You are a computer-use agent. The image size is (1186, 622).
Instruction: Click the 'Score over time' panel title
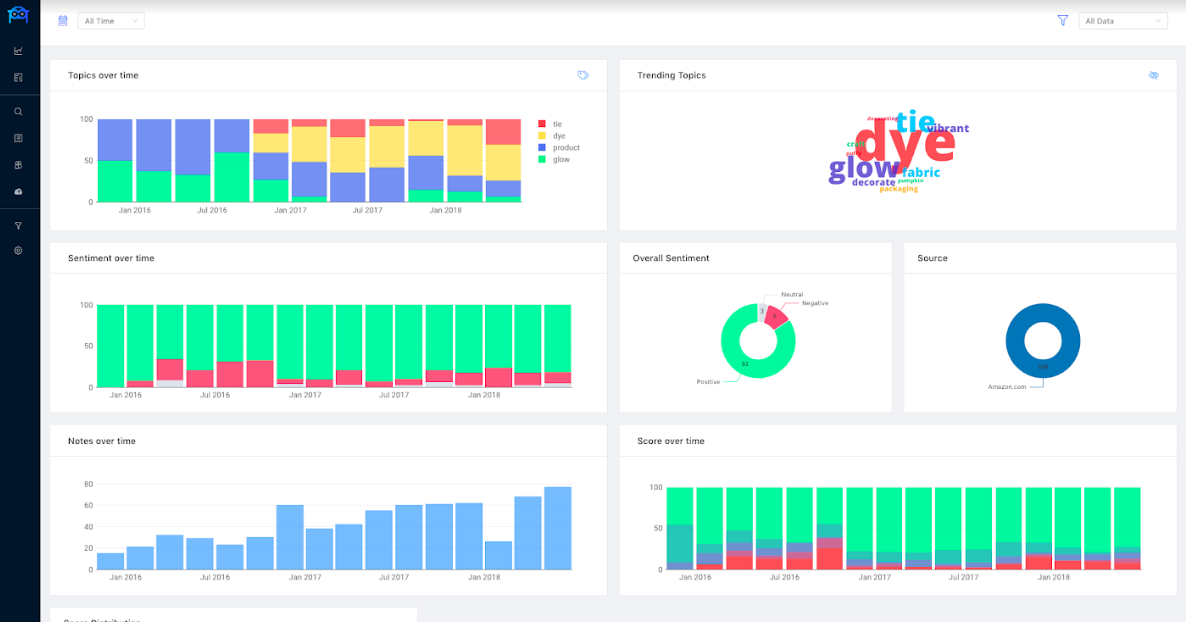[671, 441]
